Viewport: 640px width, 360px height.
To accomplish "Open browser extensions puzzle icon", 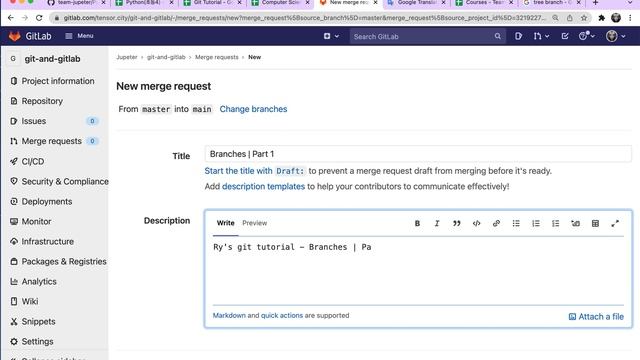I will 602,18.
